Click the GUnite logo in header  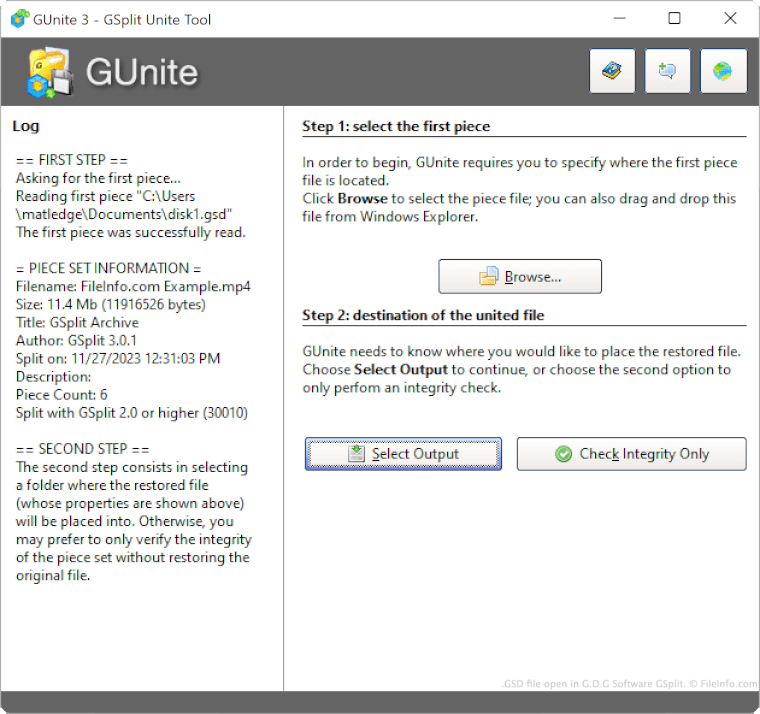[113, 72]
